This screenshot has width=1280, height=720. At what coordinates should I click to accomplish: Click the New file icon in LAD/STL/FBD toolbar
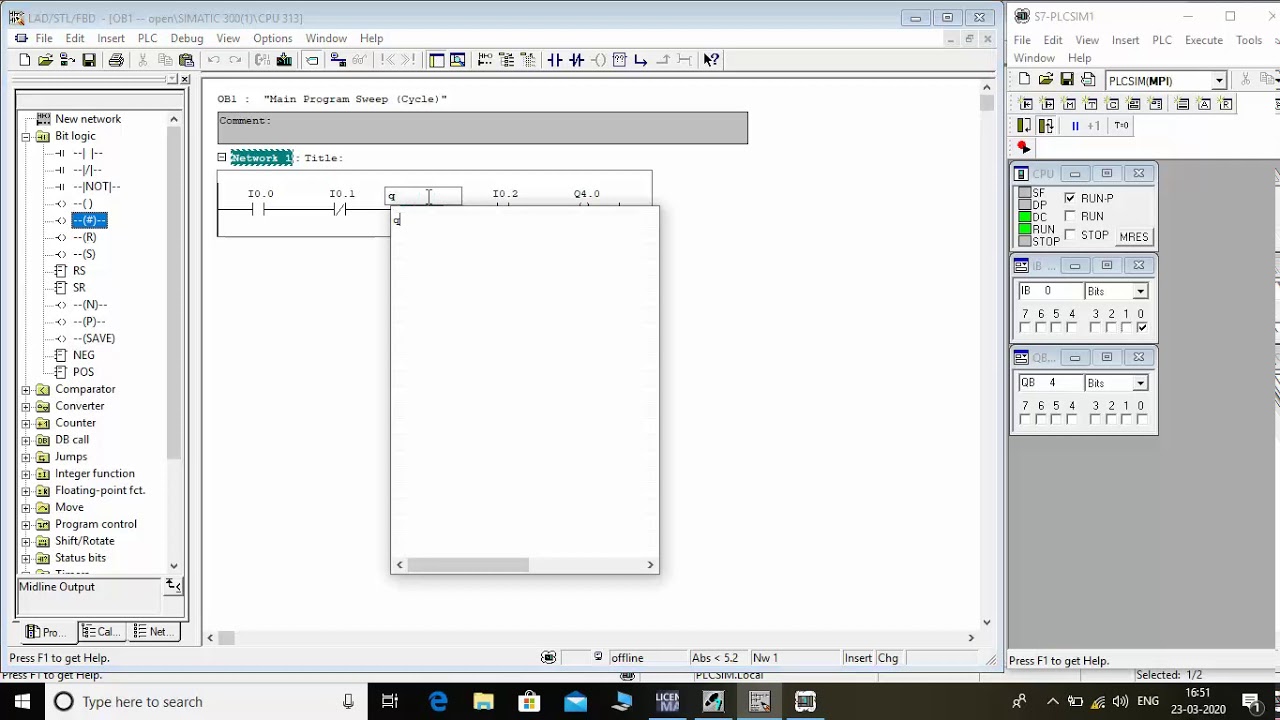coord(25,60)
